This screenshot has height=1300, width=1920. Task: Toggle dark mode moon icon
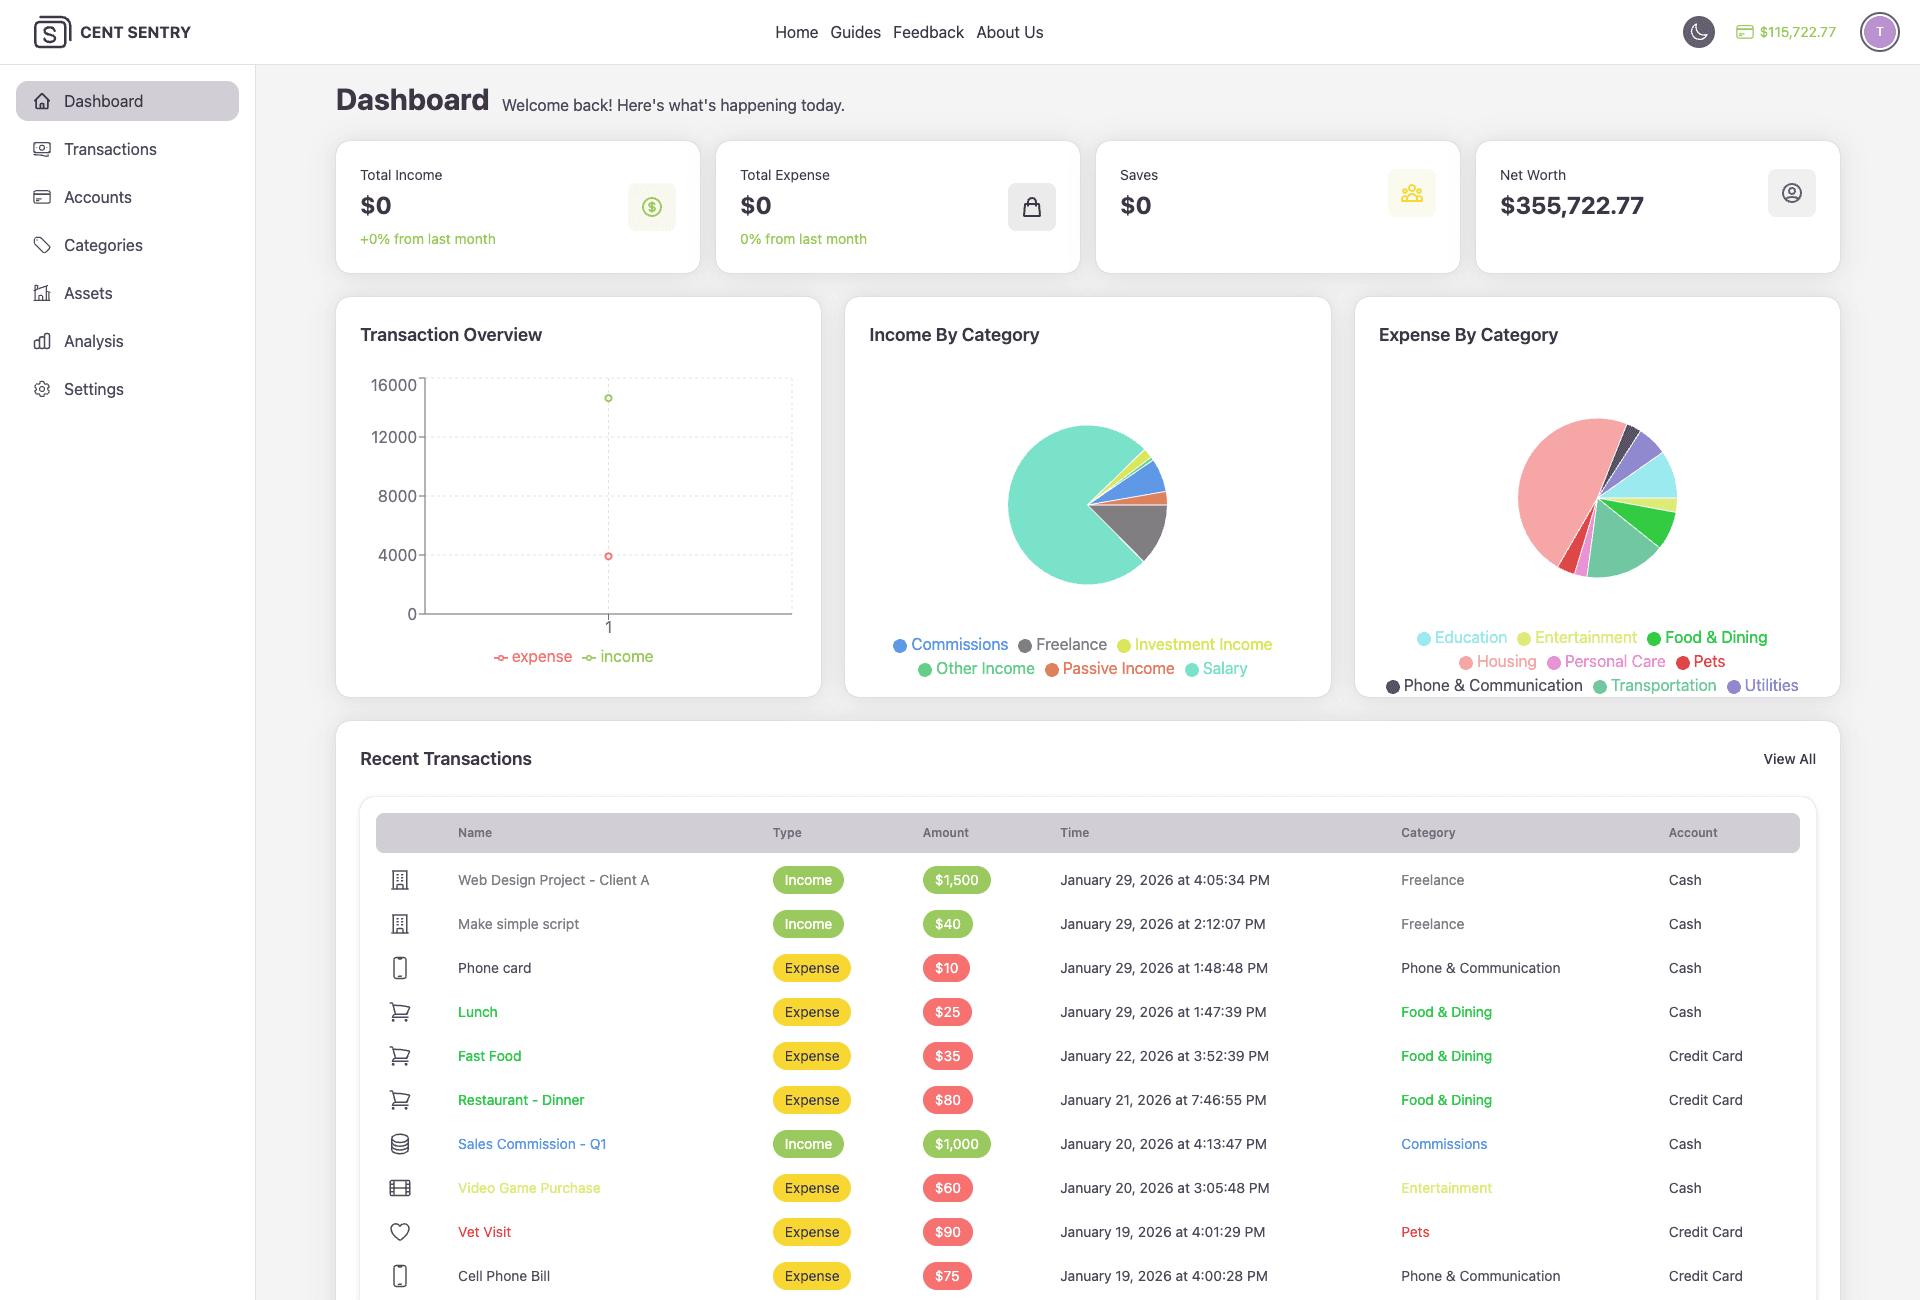(x=1698, y=32)
